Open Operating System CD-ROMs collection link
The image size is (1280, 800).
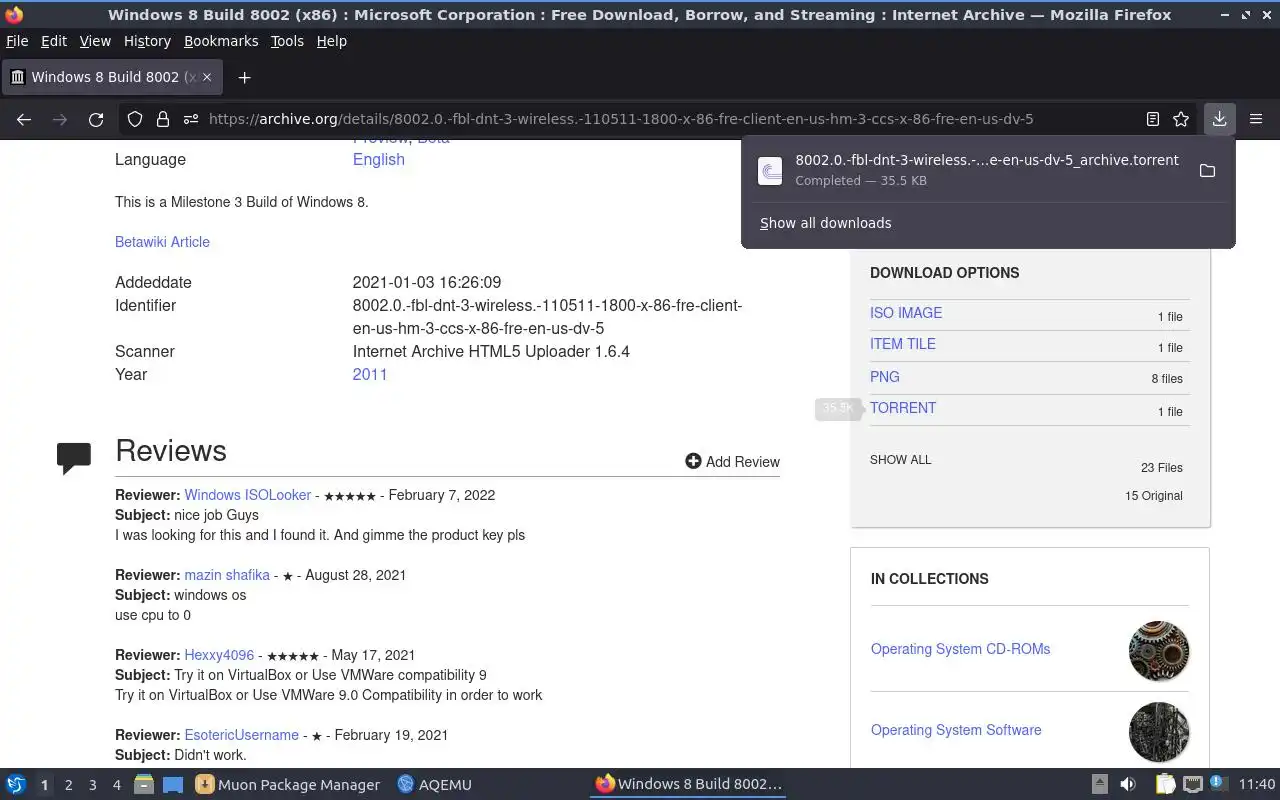960,649
